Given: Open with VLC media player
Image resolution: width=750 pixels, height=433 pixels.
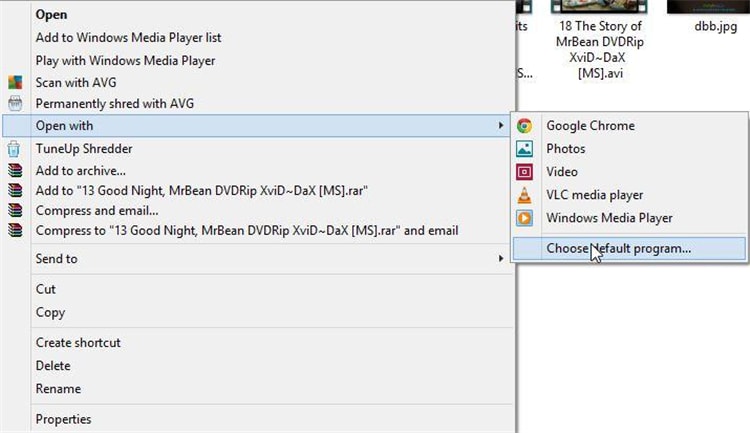Looking at the screenshot, I should click(x=595, y=195).
